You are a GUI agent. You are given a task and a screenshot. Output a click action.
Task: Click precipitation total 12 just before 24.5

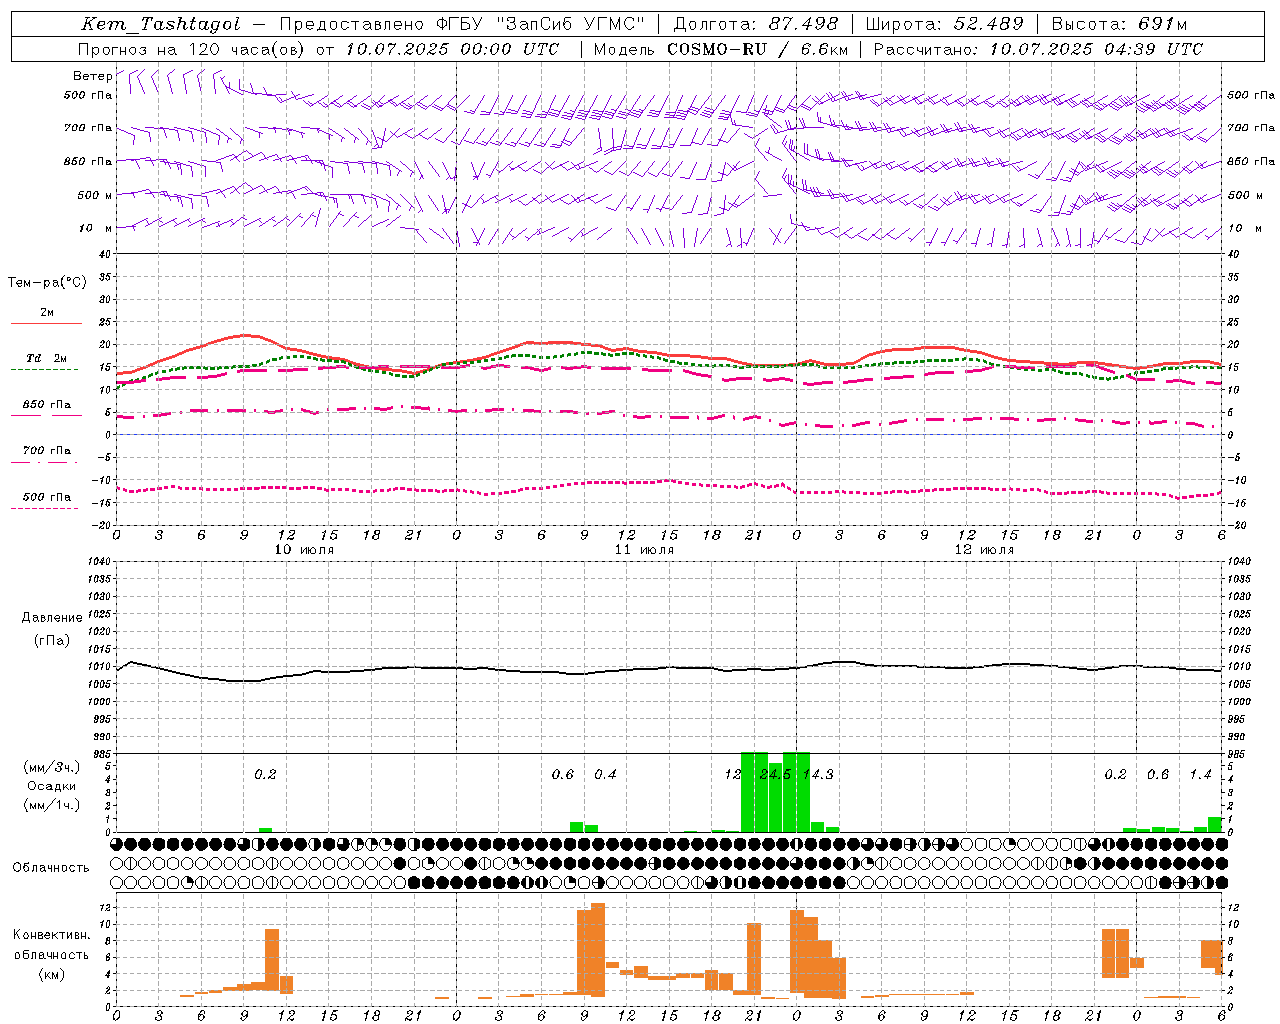click(733, 775)
